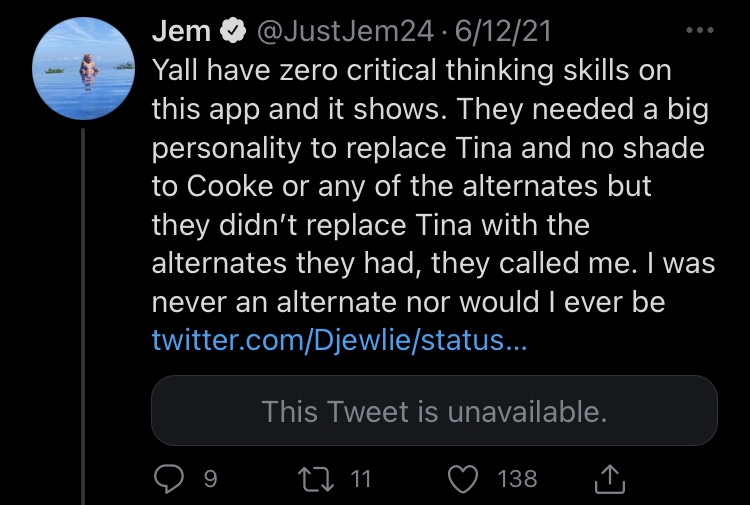Screen dimensions: 750x505
Task: Tap the 'This Tweet is unavailable' text
Action: (434, 411)
